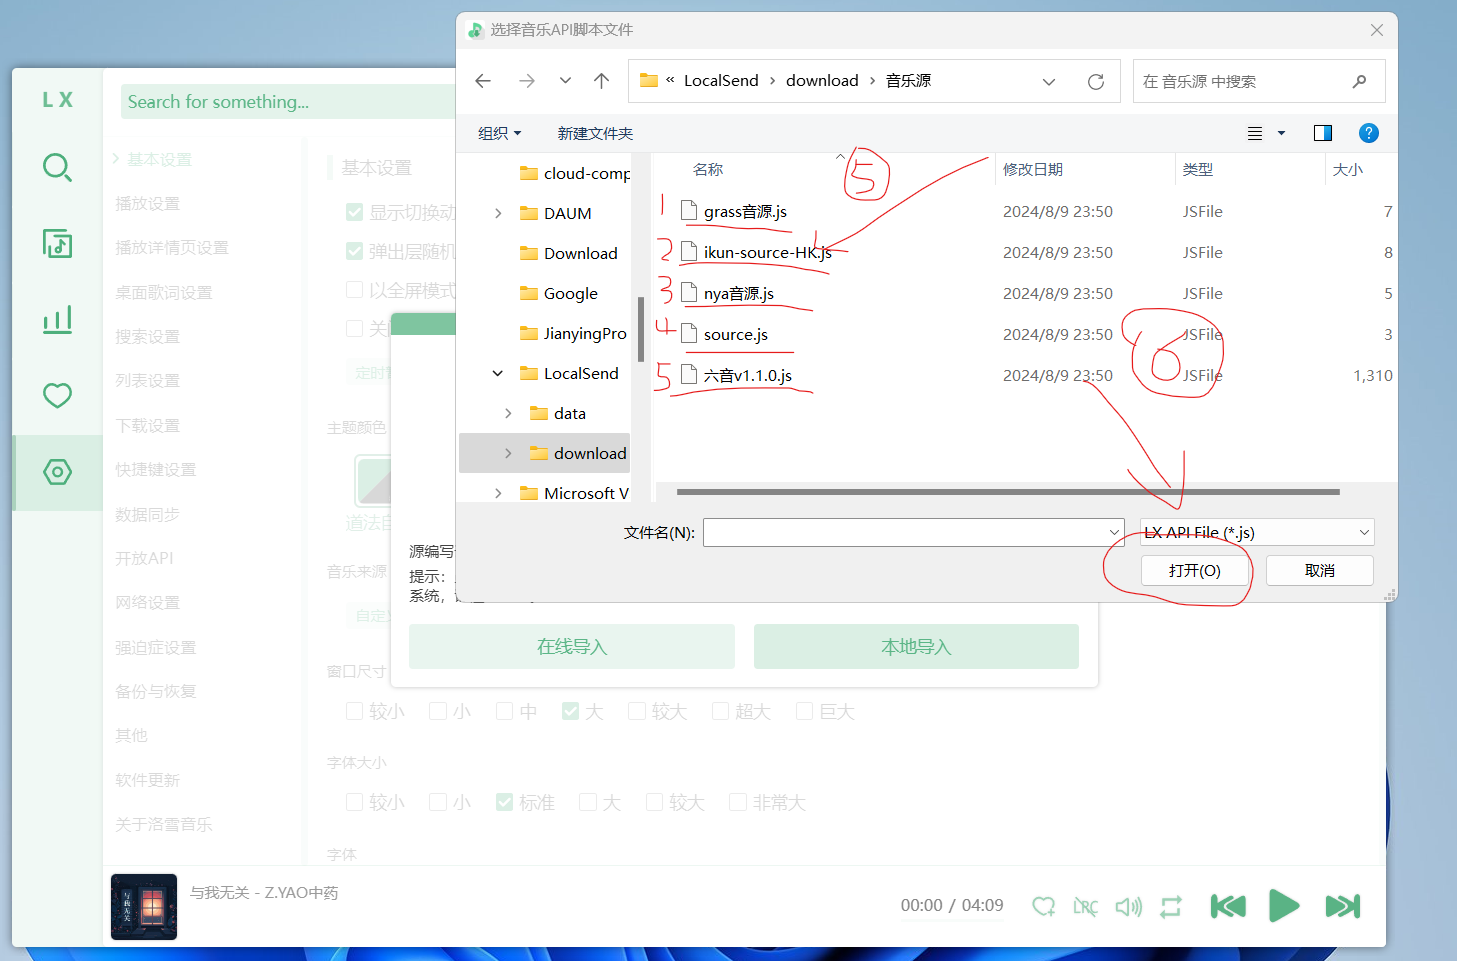Click the 本地导入 button

point(916,646)
